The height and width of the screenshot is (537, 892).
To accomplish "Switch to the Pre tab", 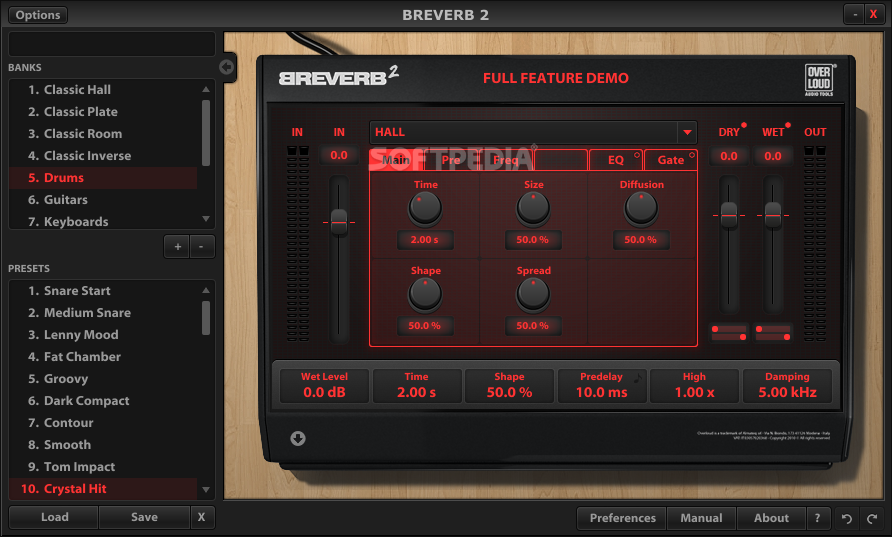I will (x=451, y=160).
